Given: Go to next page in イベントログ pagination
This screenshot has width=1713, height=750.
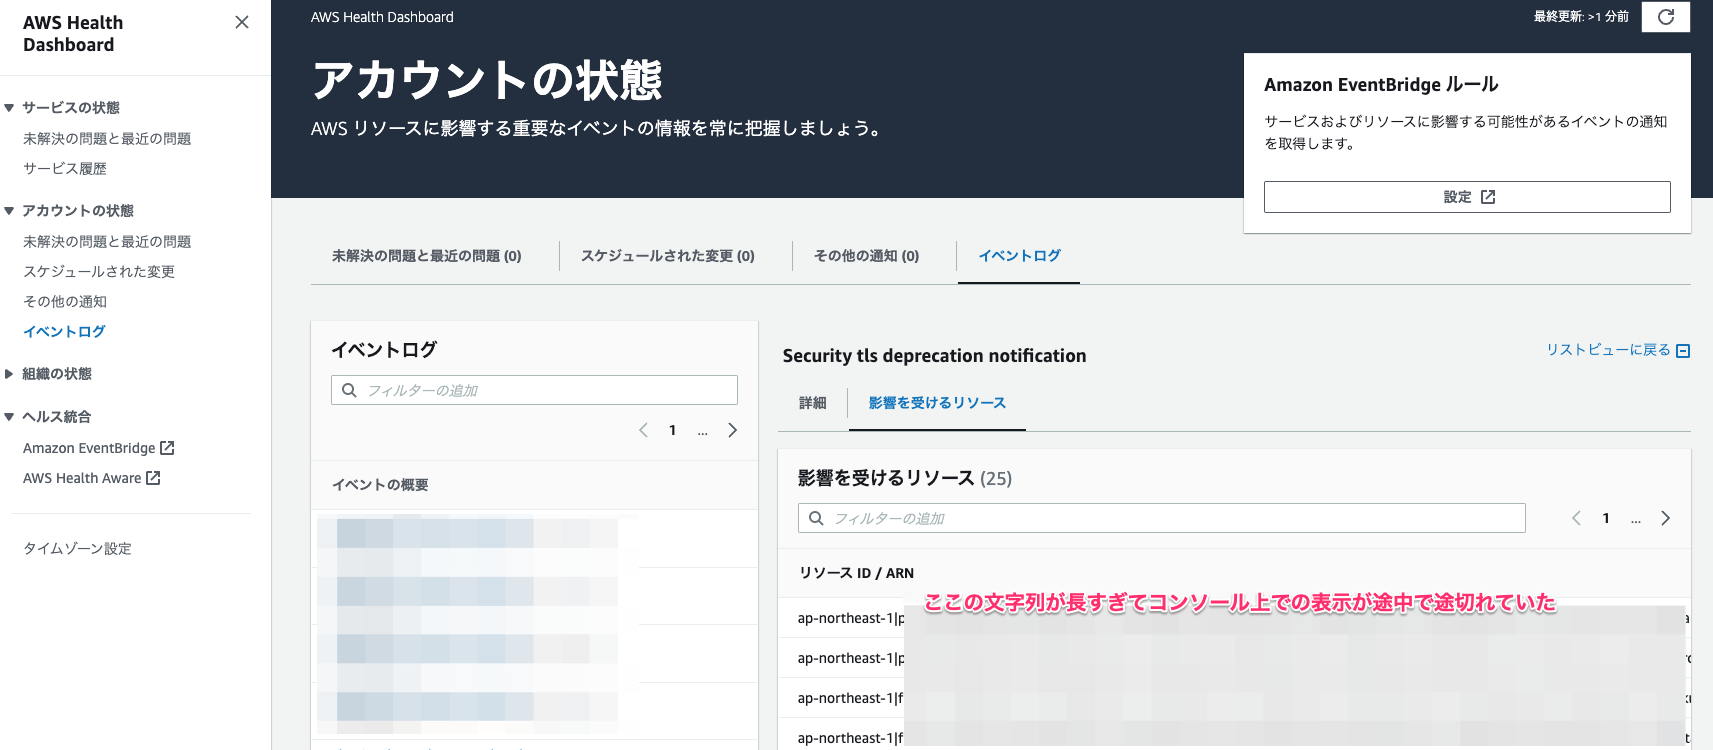Looking at the screenshot, I should (732, 430).
